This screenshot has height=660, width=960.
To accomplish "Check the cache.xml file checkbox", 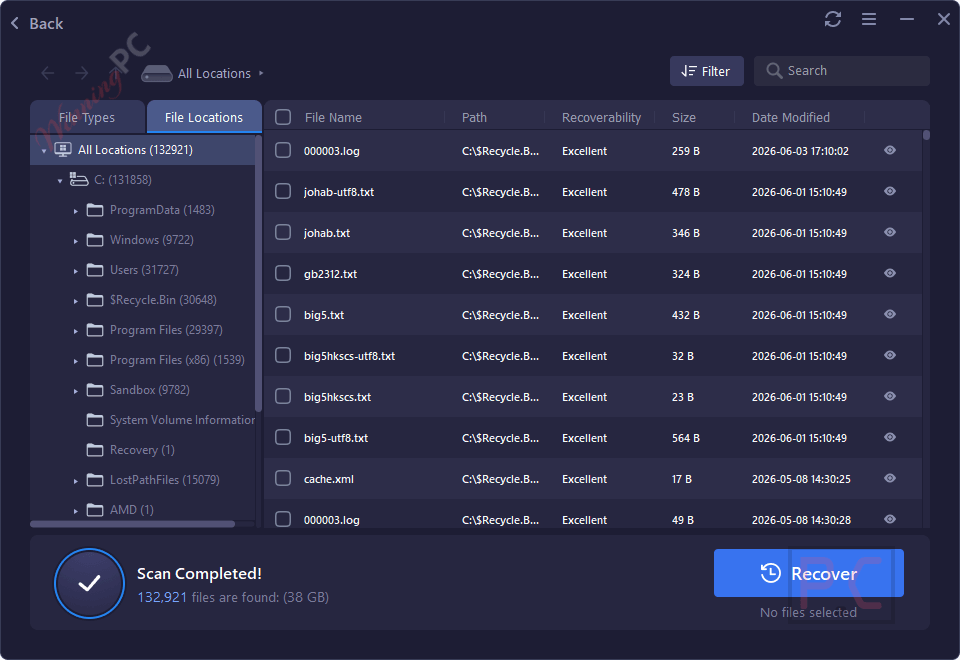I will [283, 478].
